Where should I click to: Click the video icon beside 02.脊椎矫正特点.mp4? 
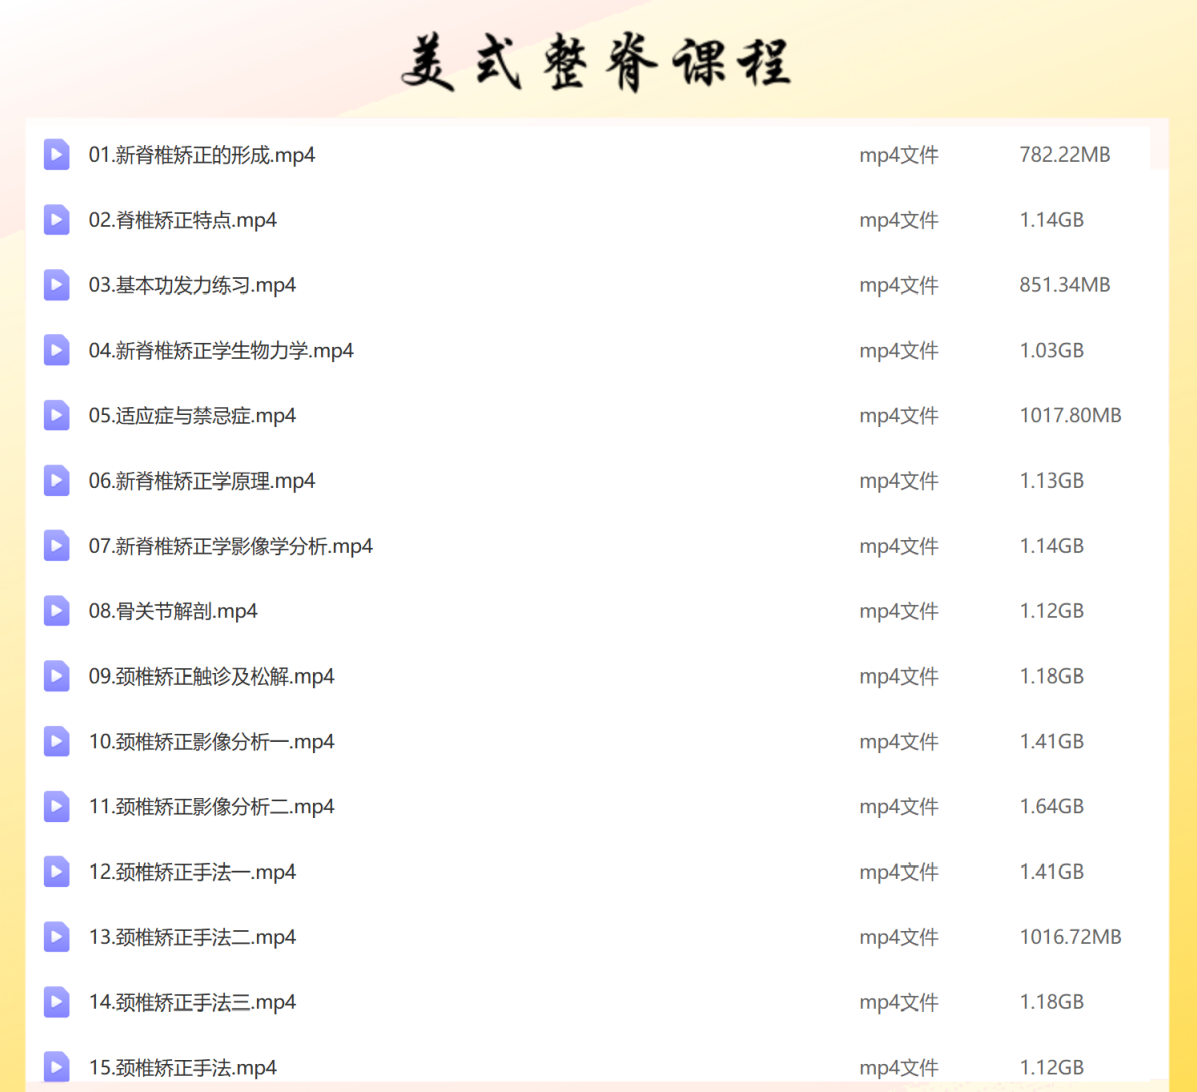[x=56, y=220]
